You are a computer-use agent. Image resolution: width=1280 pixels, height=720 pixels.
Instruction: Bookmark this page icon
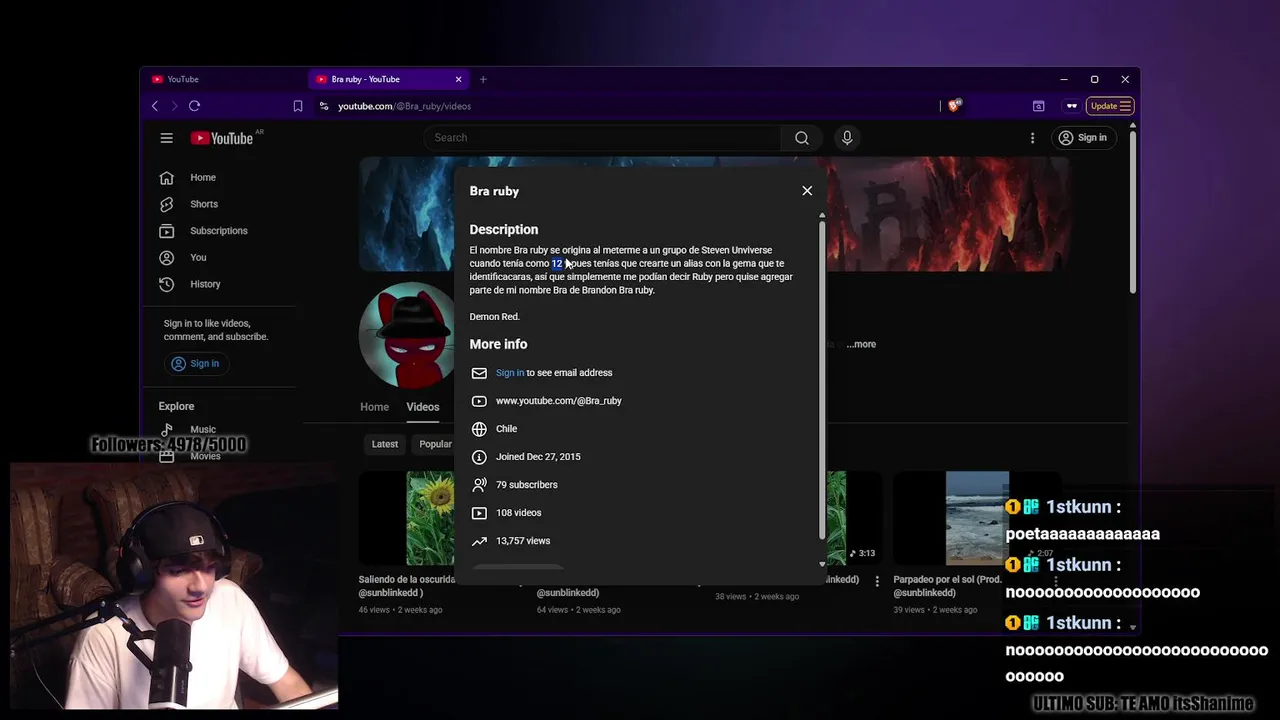298,106
